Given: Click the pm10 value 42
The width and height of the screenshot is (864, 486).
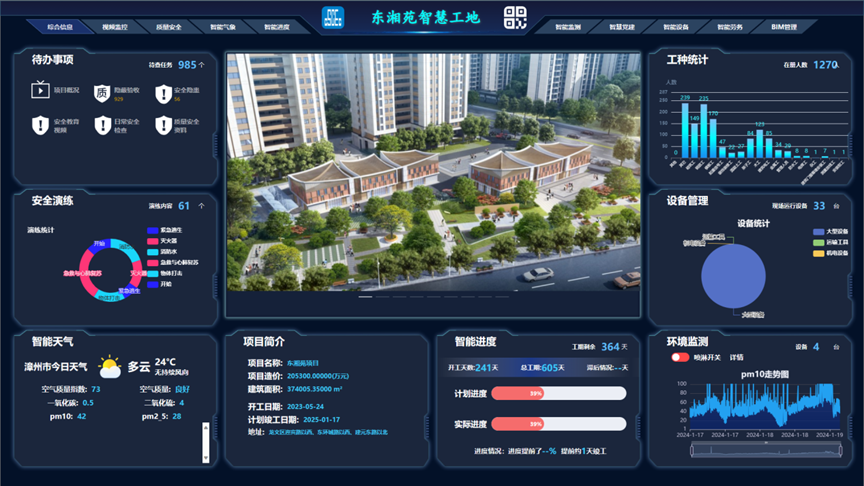Looking at the screenshot, I should pyautogui.click(x=82, y=417).
